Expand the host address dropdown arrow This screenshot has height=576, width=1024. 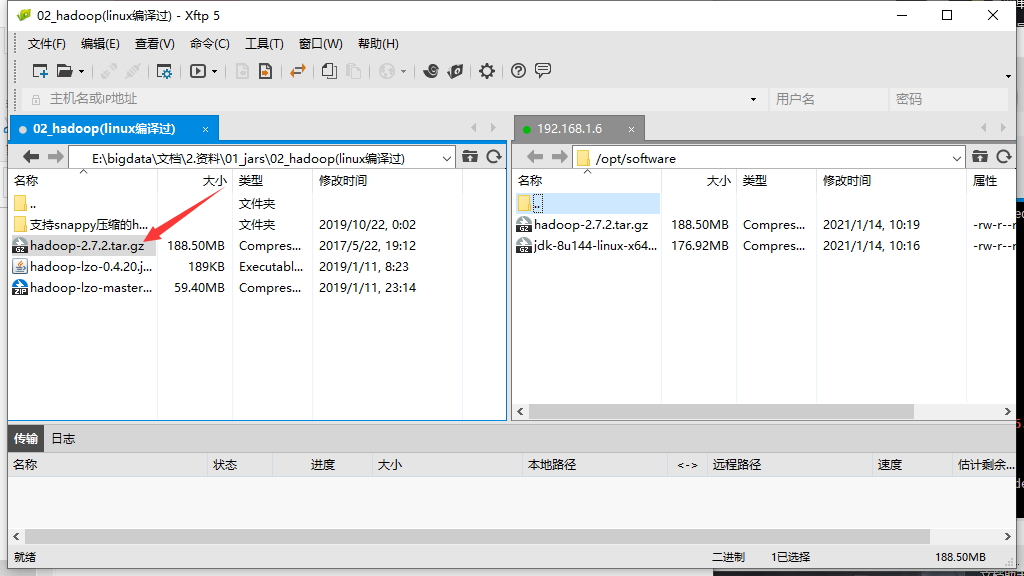pos(754,99)
